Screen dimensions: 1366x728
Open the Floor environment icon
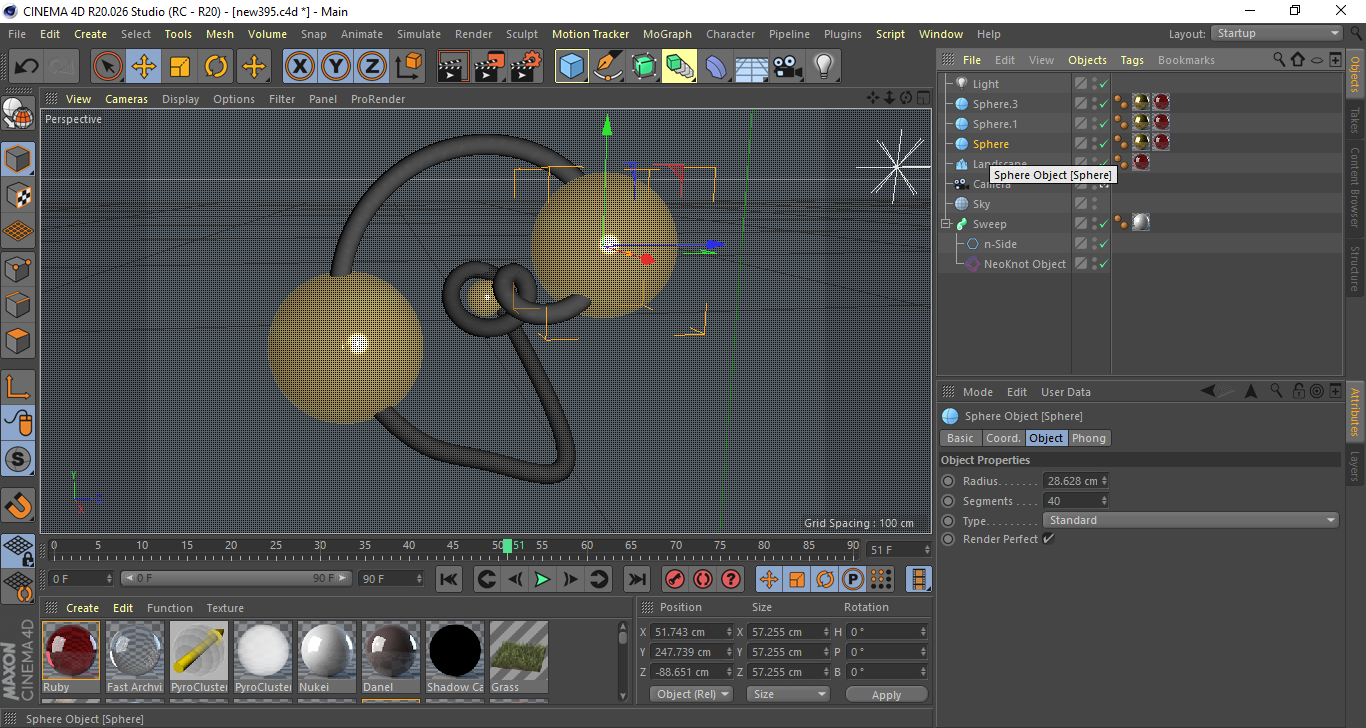tap(751, 67)
